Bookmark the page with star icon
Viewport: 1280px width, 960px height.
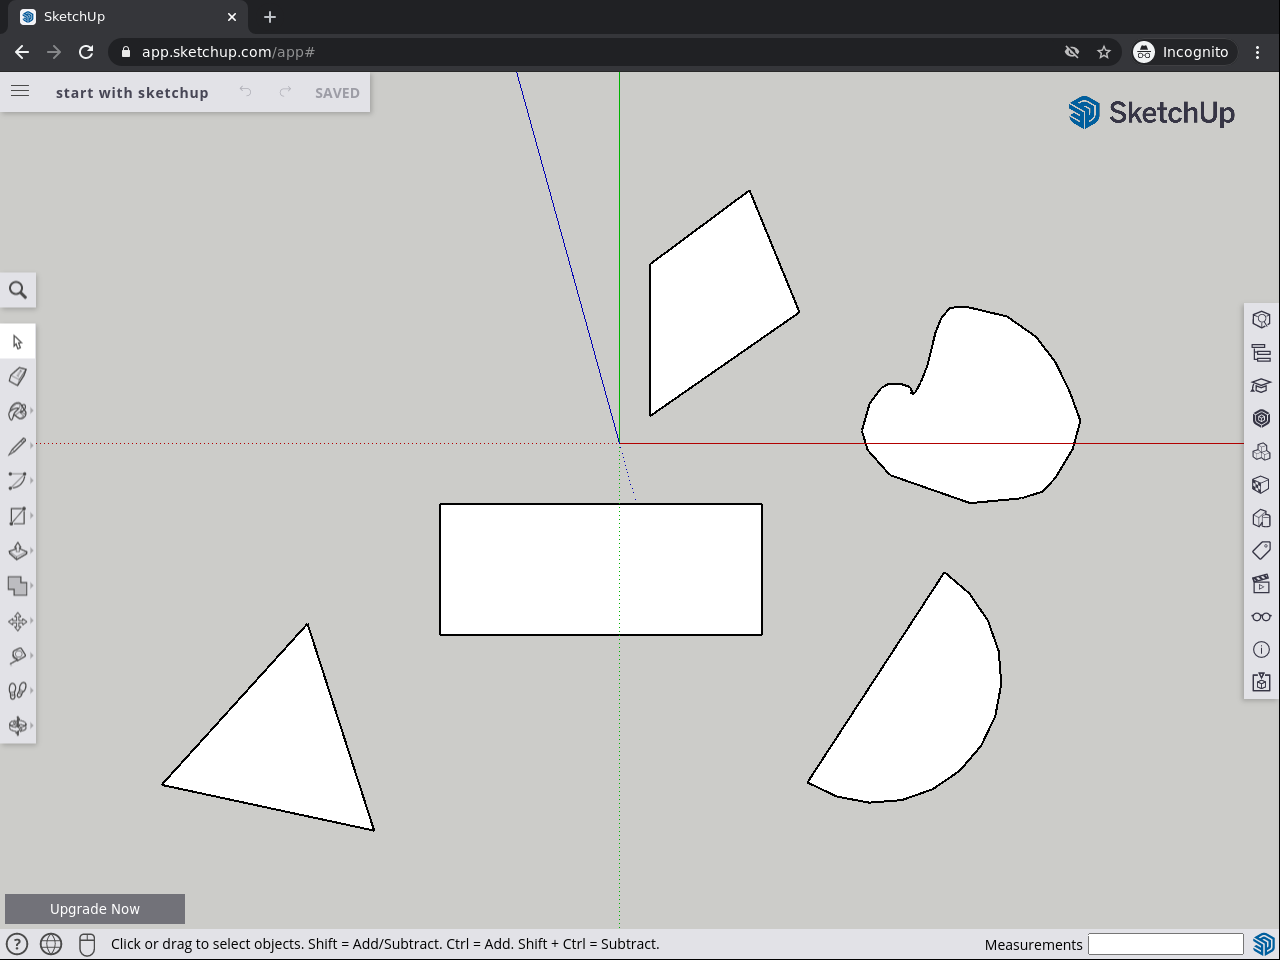click(x=1104, y=52)
